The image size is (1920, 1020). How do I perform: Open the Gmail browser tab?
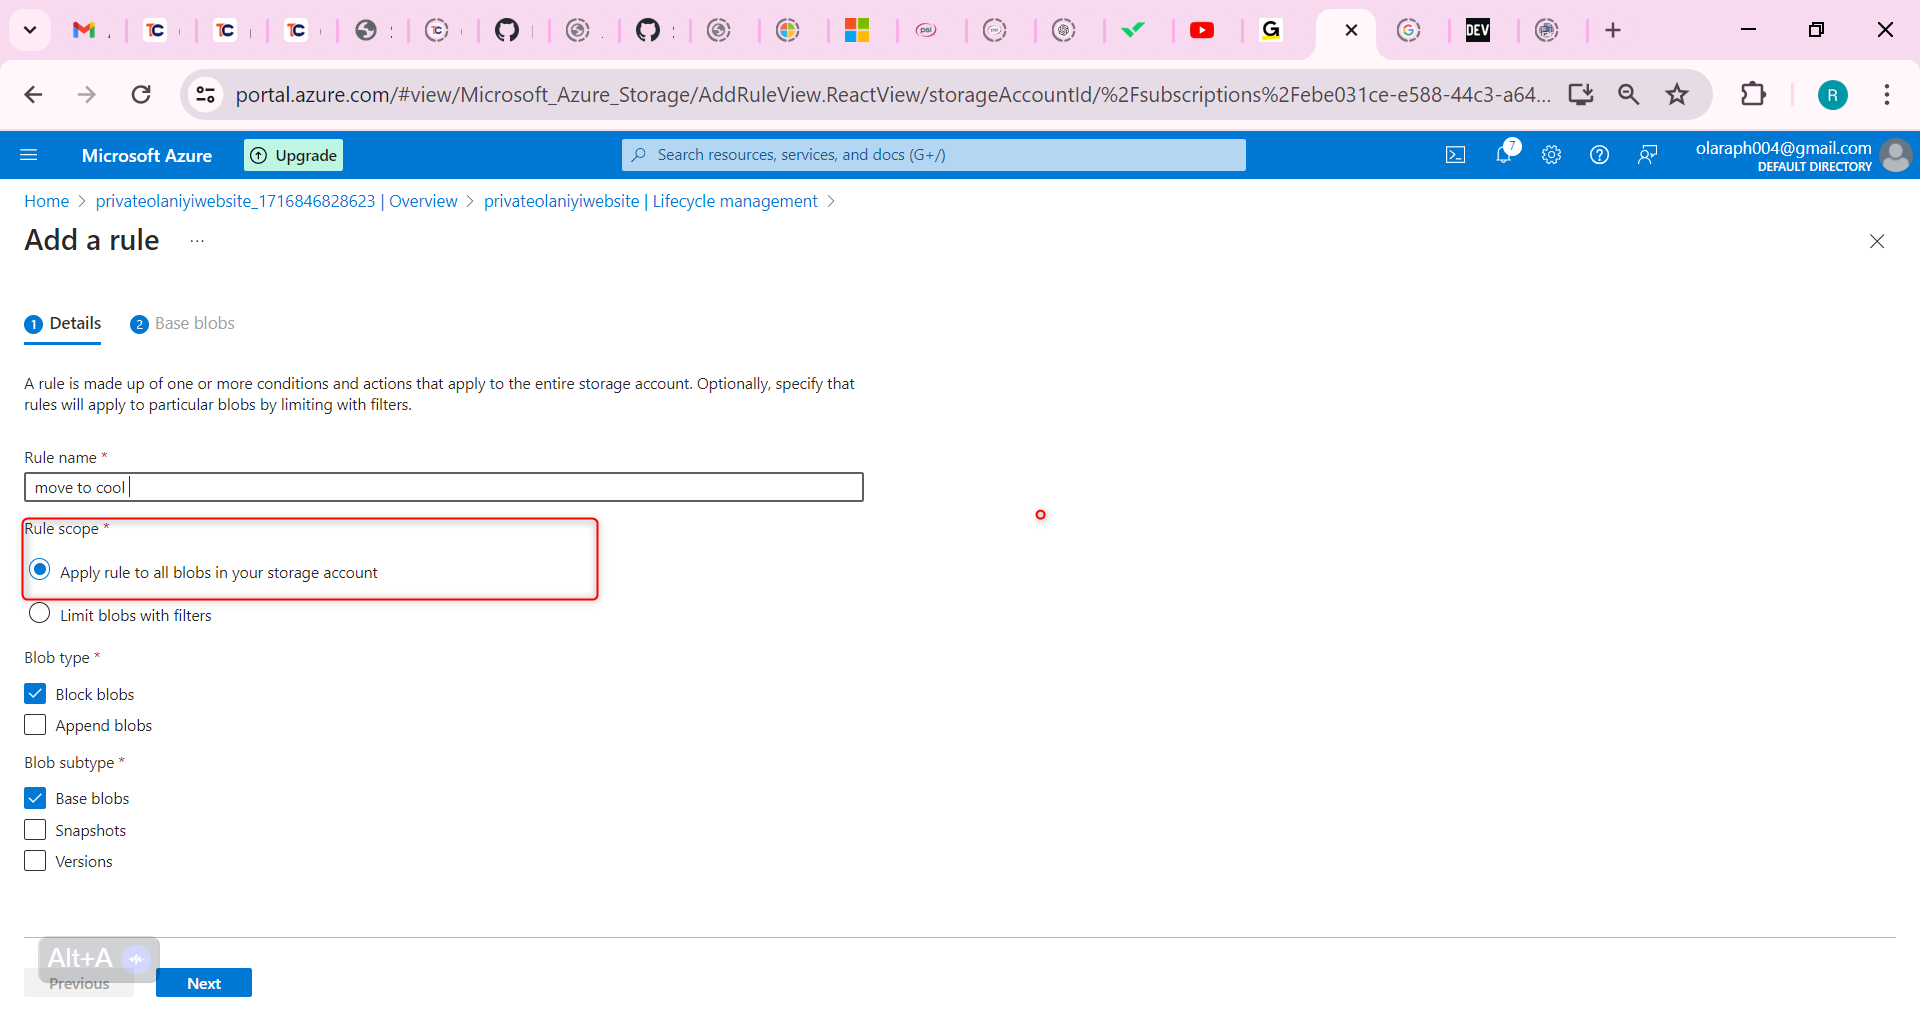tap(84, 30)
